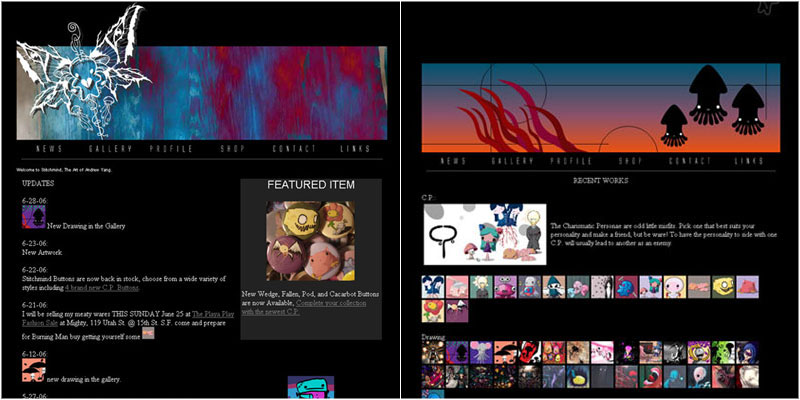Open the Drawing green slime thumbnail
The image size is (800, 400).
pos(723,353)
